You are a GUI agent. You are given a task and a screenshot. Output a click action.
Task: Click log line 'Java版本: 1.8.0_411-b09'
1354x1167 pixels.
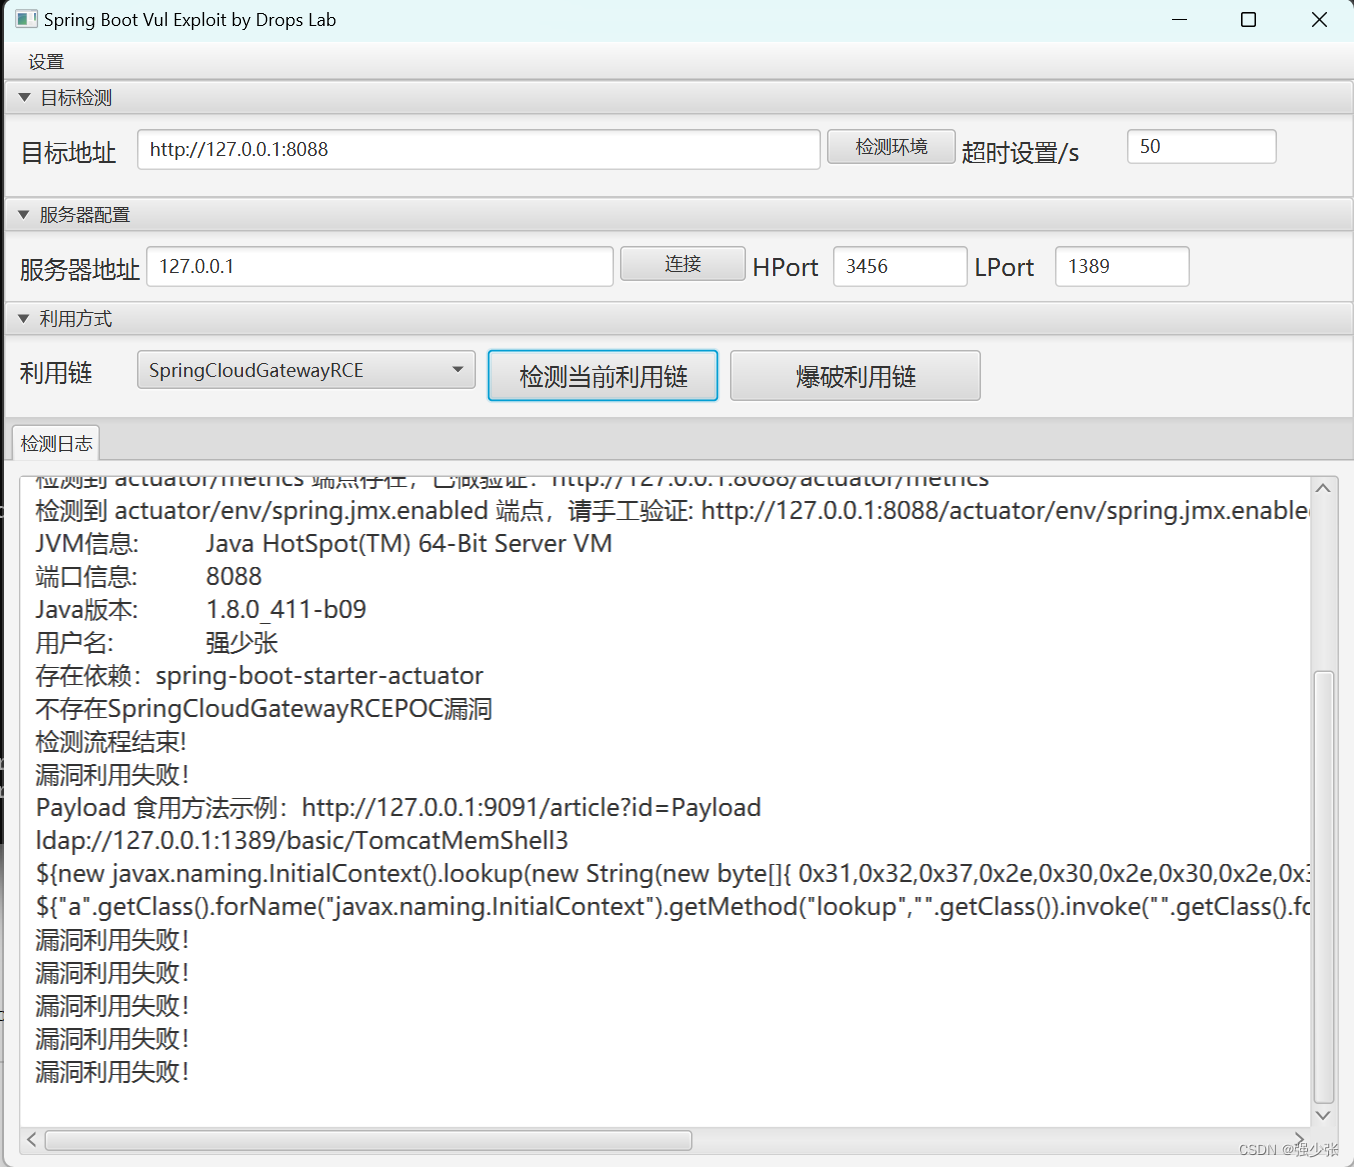pyautogui.click(x=201, y=610)
